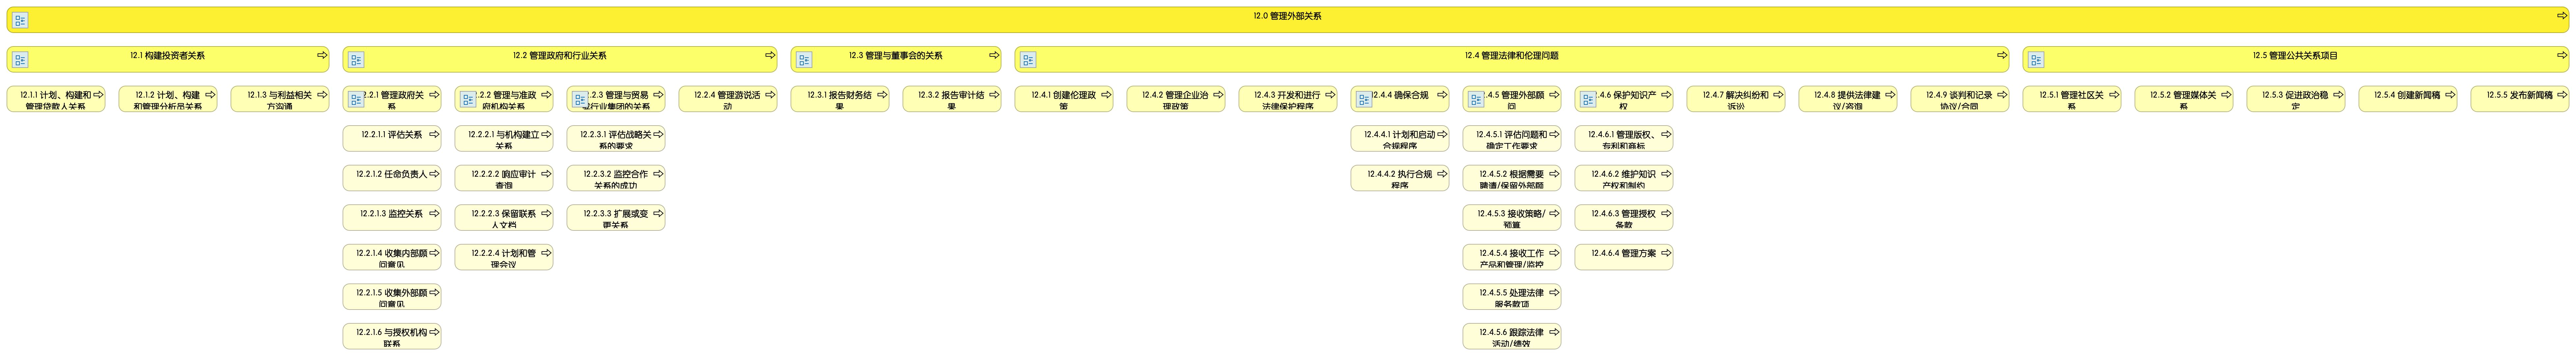The image size is (2576, 356).
Task: Select the 12.5.3 促进政治稳定 box
Action: tap(2296, 99)
